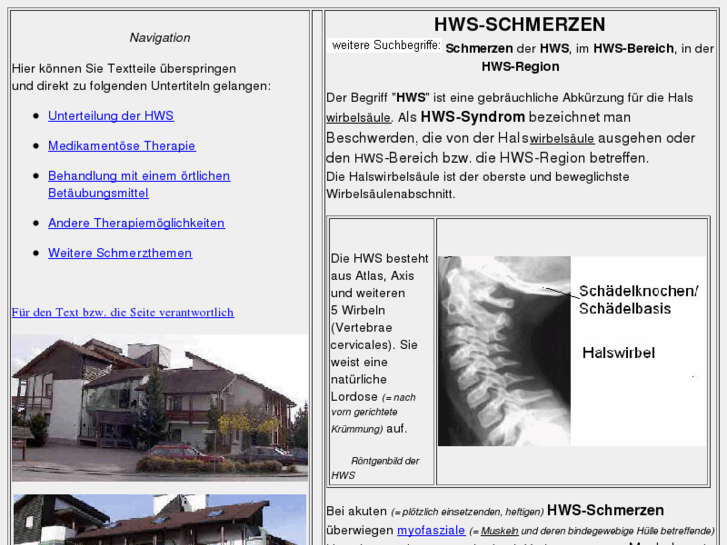The image size is (727, 545).
Task: Click the underlined 'Muskeln' word
Action: (x=499, y=531)
